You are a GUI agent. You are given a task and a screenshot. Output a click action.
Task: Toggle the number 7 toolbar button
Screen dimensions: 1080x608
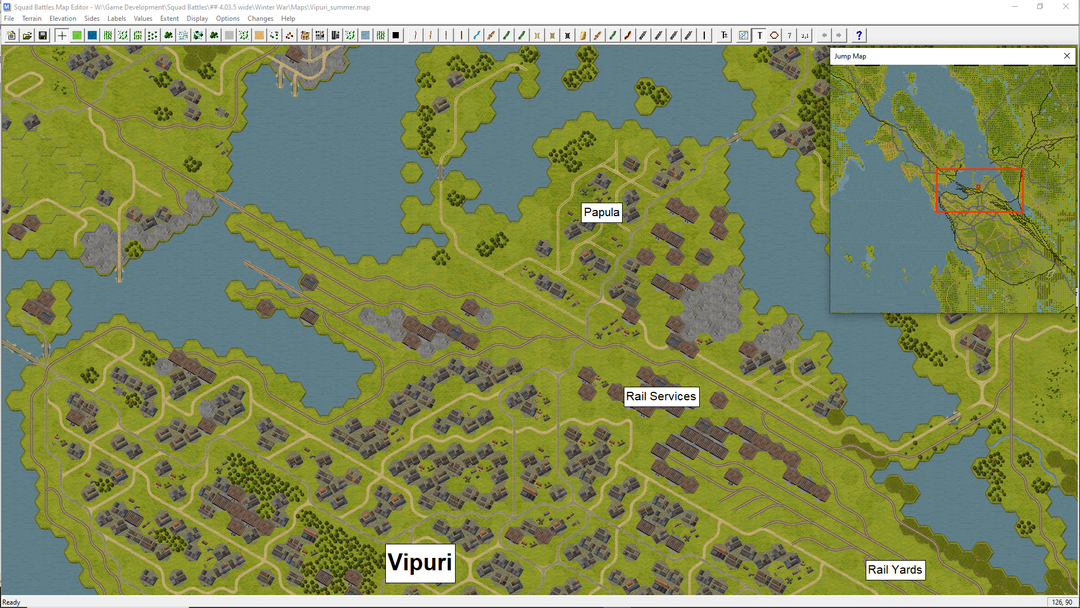pyautogui.click(x=790, y=35)
